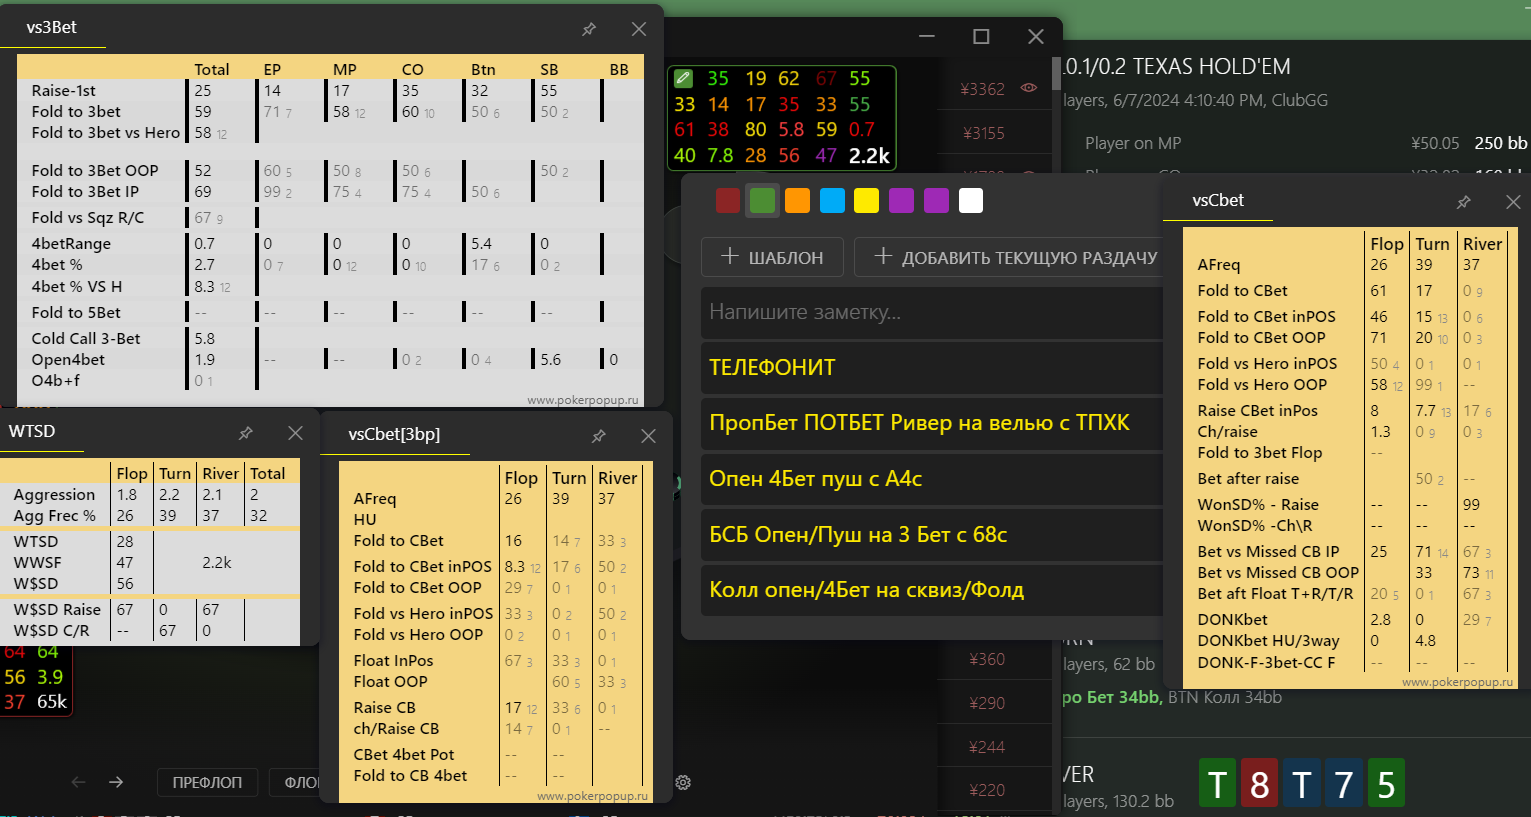Open www.pokerpopup.ru link in vs3Bet
The width and height of the screenshot is (1531, 817).
click(582, 400)
